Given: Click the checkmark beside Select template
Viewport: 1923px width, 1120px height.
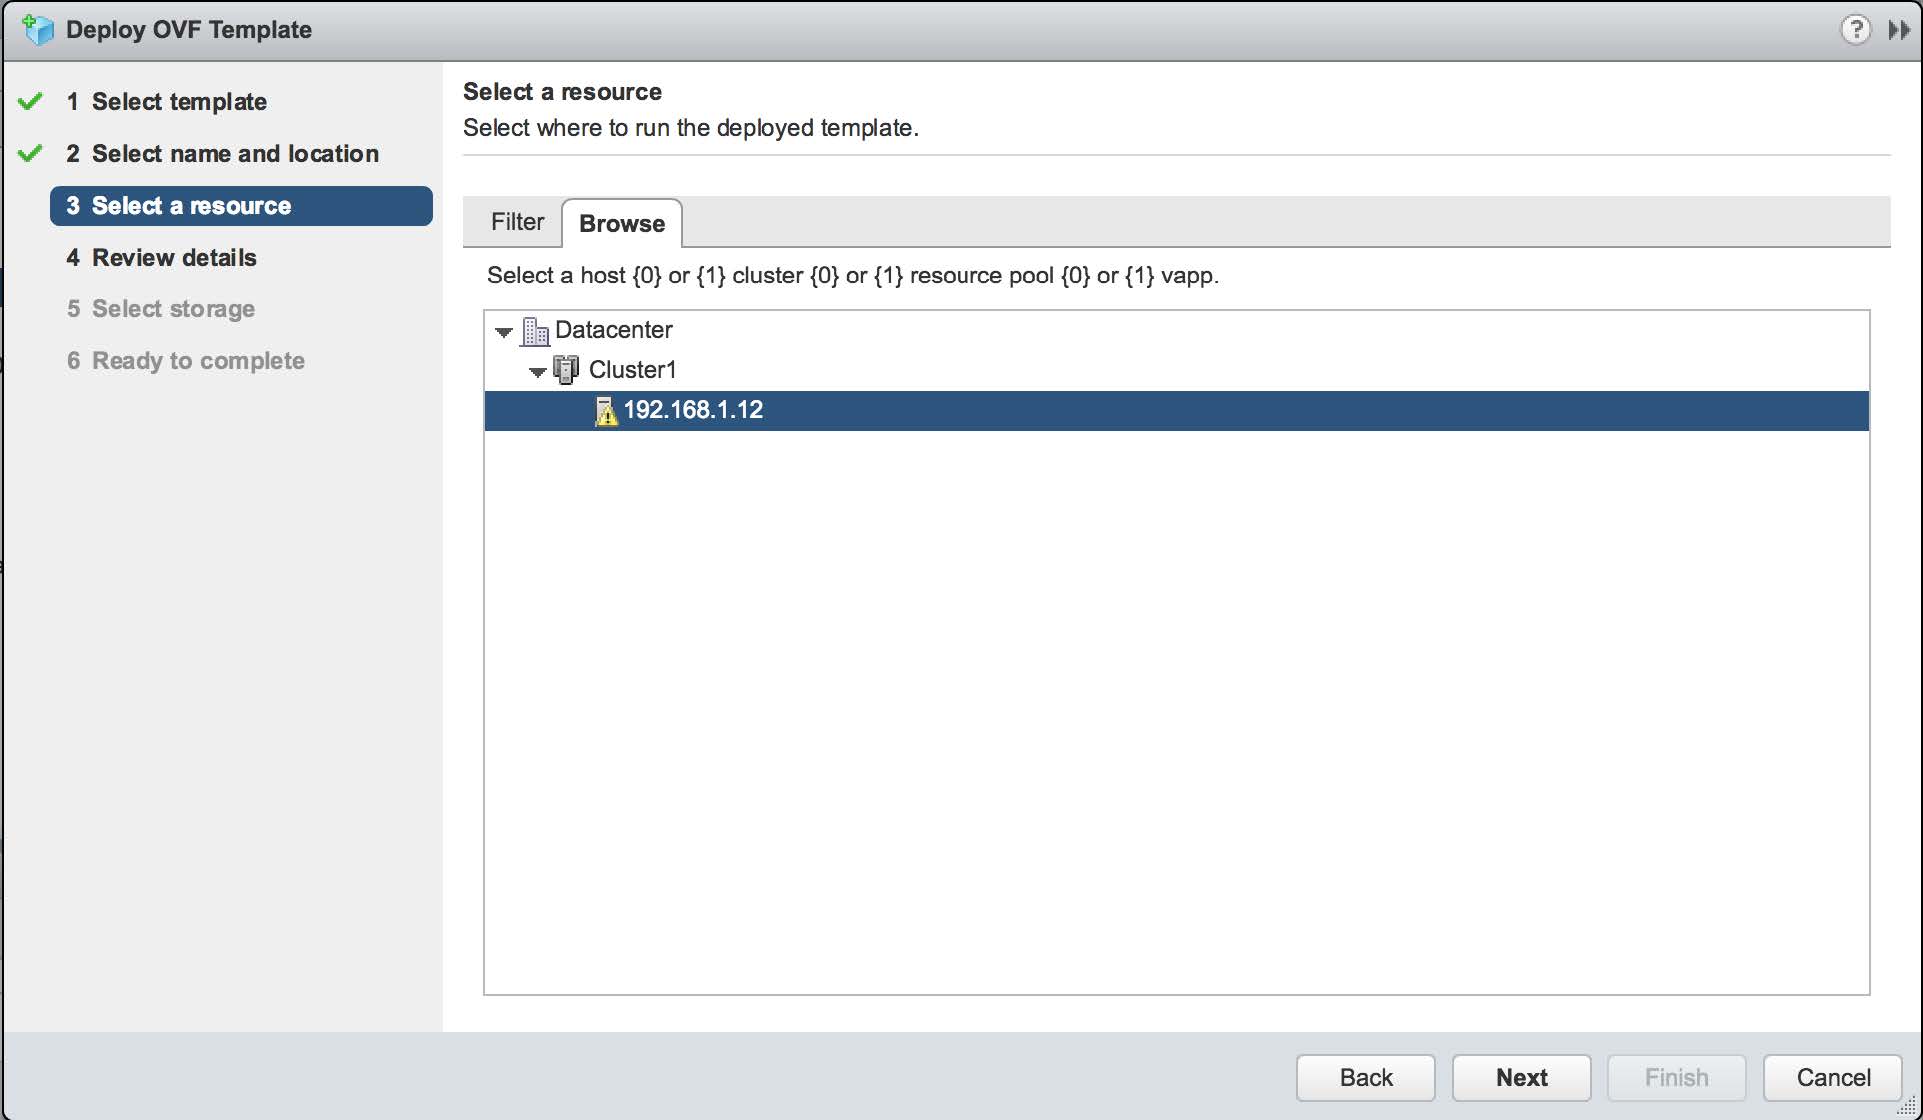Looking at the screenshot, I should [30, 100].
